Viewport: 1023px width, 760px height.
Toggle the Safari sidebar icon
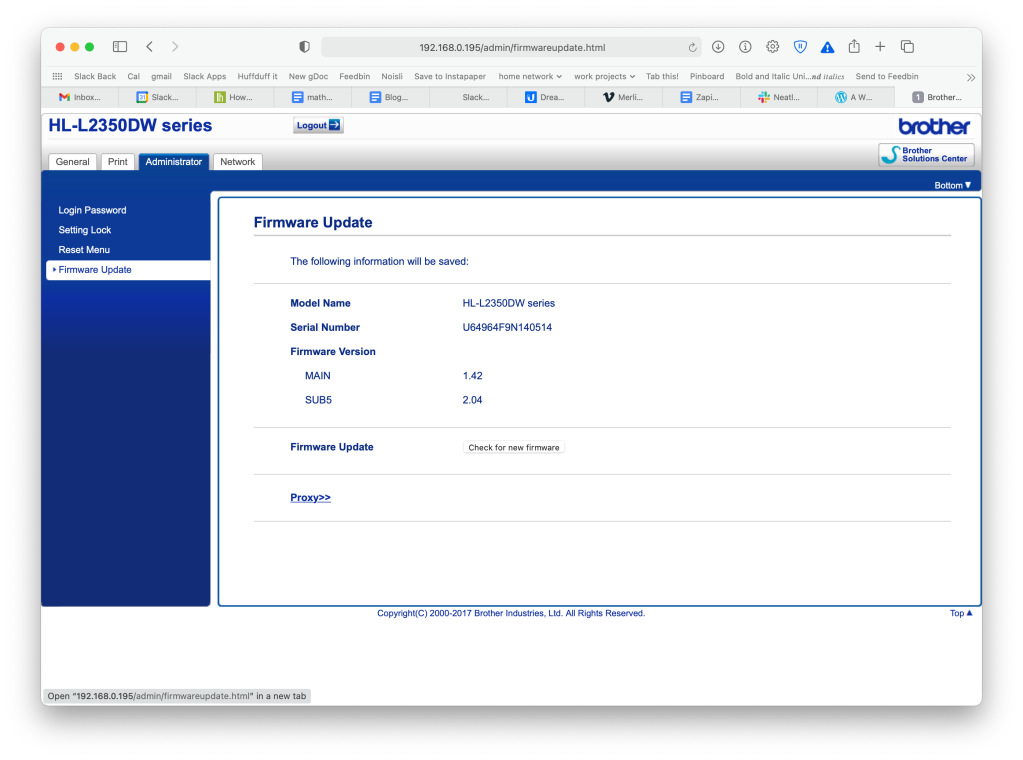pyautogui.click(x=119, y=46)
